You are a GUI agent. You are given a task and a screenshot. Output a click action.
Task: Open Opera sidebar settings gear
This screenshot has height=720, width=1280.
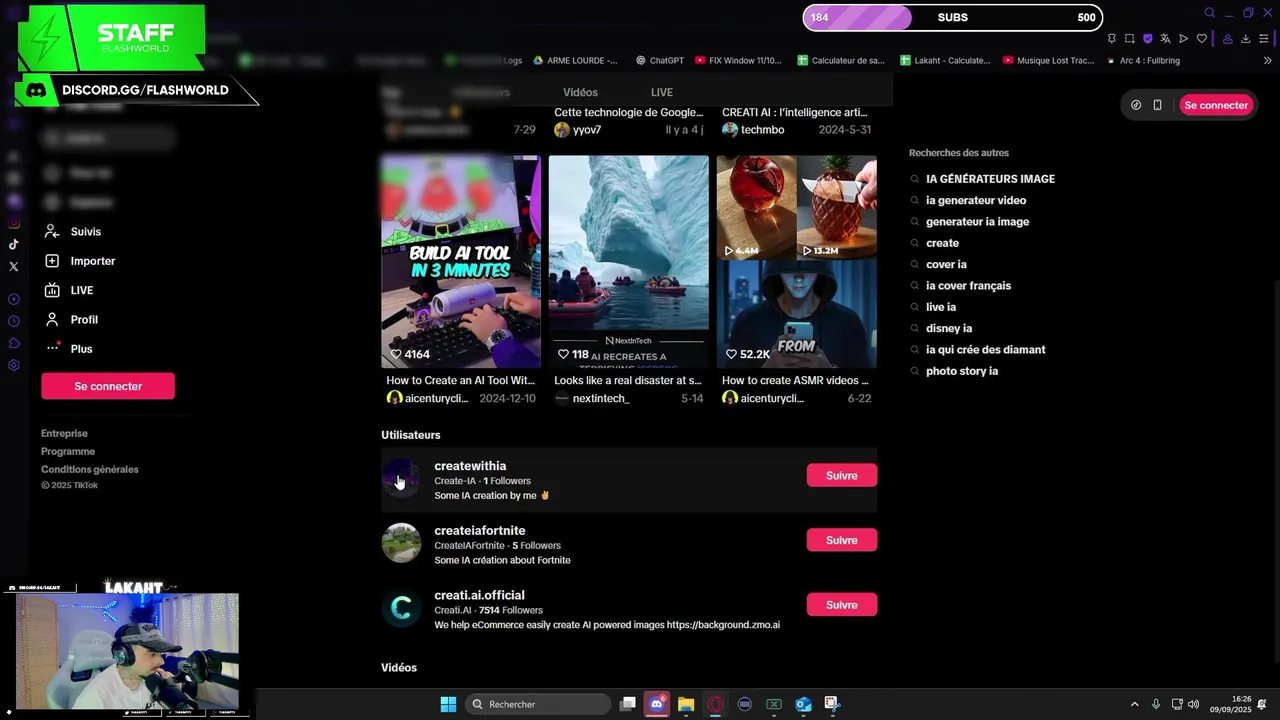point(13,365)
